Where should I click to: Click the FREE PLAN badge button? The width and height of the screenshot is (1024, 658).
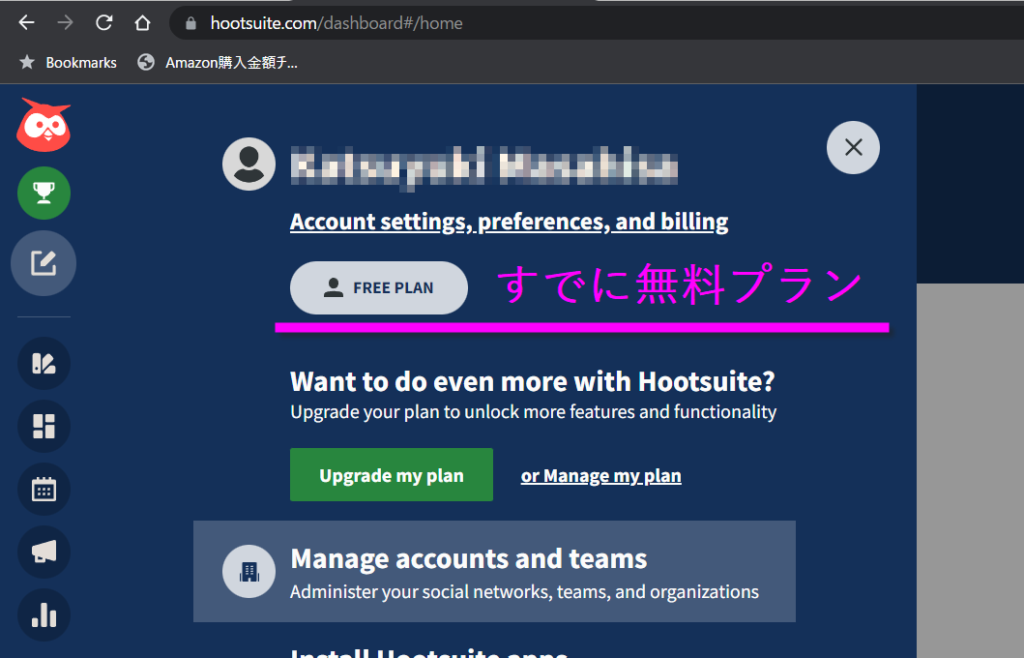click(379, 288)
